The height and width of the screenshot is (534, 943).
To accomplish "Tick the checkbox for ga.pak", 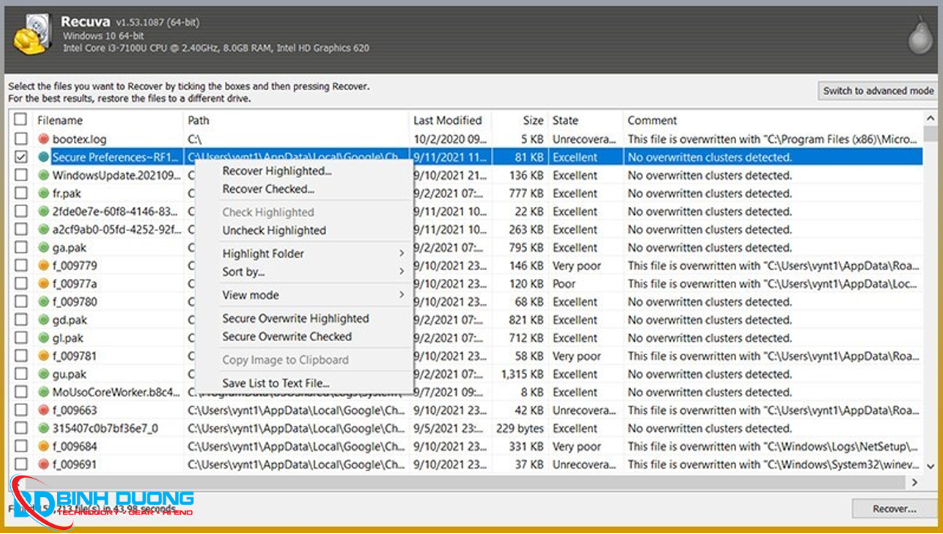I will click(20, 247).
